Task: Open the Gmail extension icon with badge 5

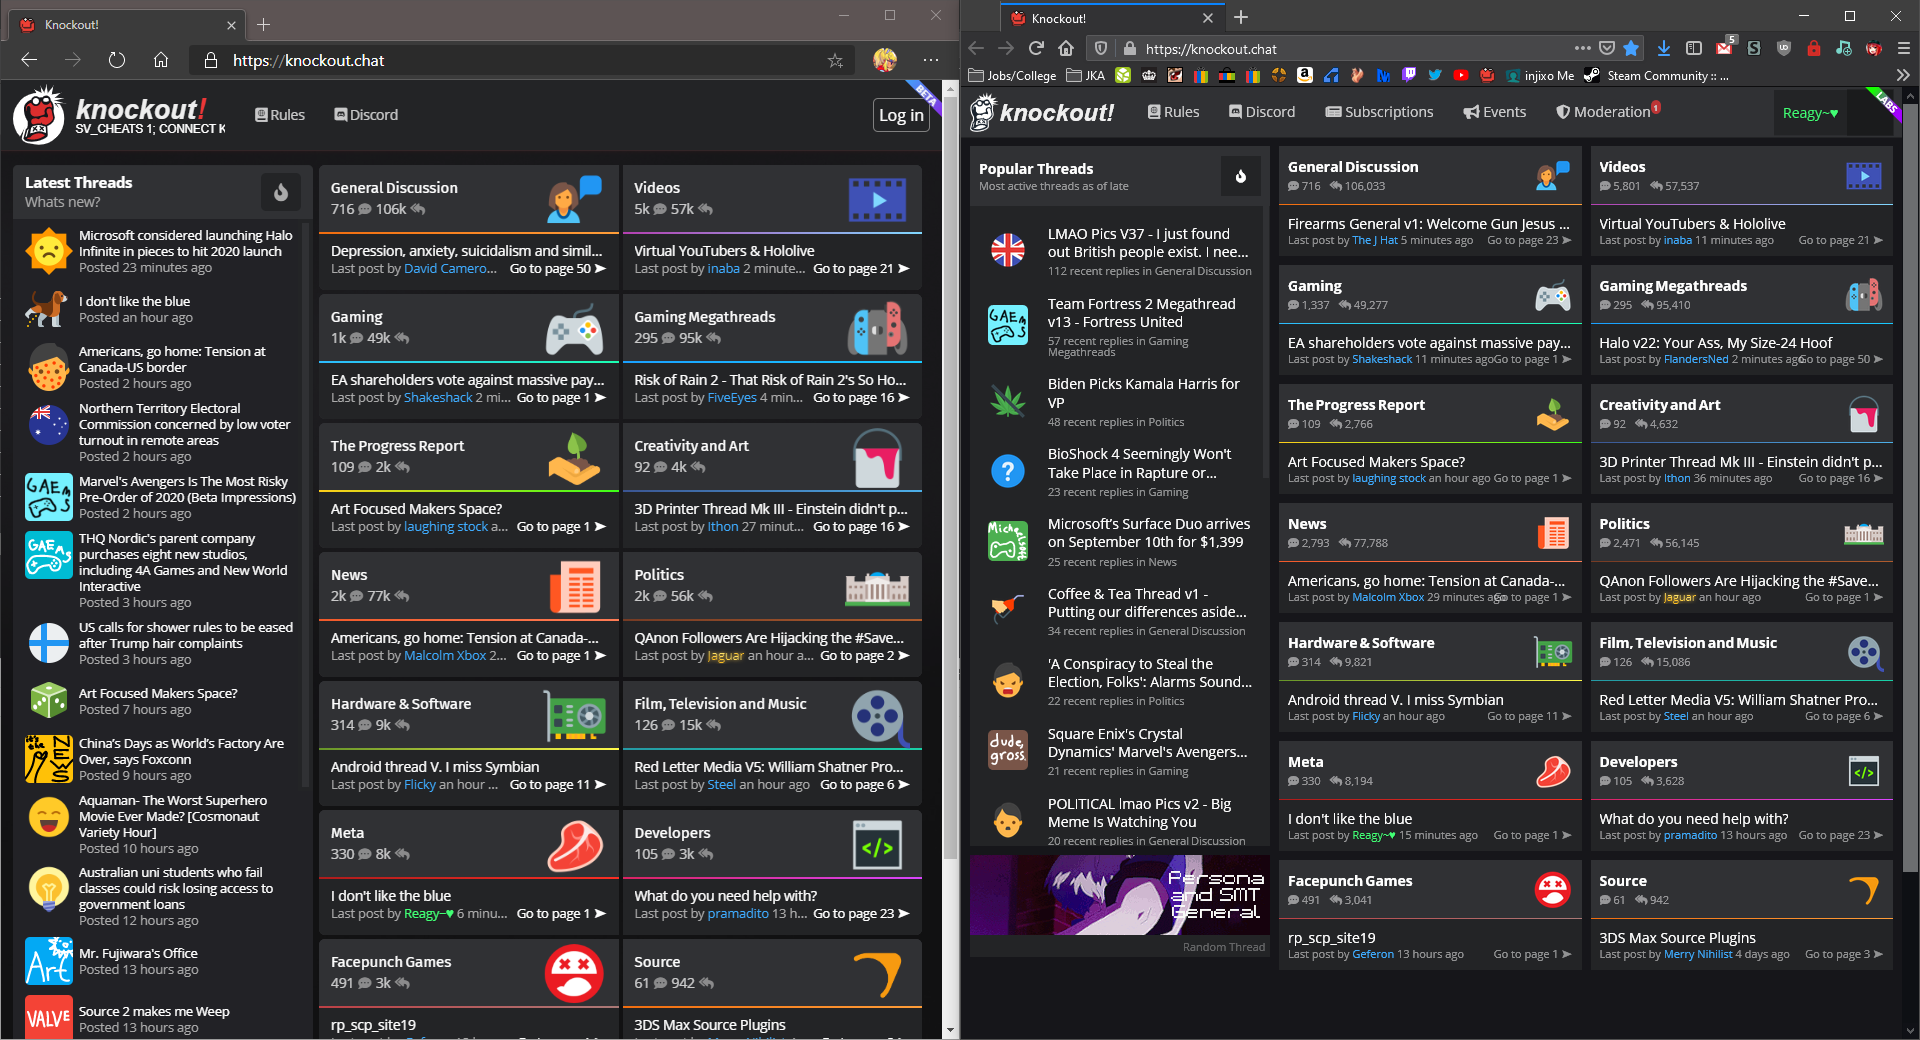Action: pos(1725,47)
